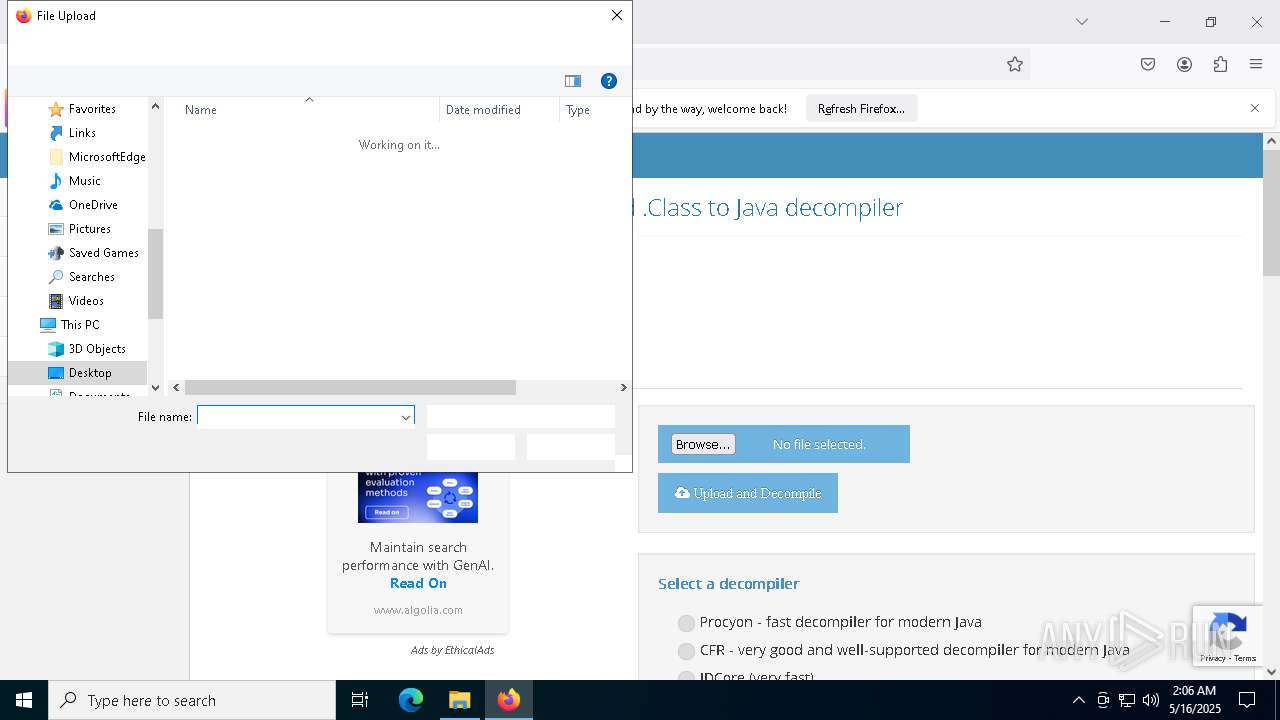The image size is (1280, 720).
Task: Select Procyon decompiler radio button
Action: click(686, 623)
